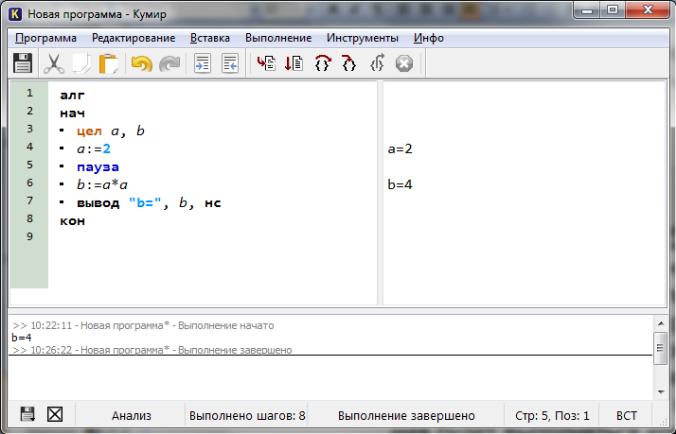Stop execution with the gray cross icon
The height and width of the screenshot is (434, 676).
coord(404,63)
